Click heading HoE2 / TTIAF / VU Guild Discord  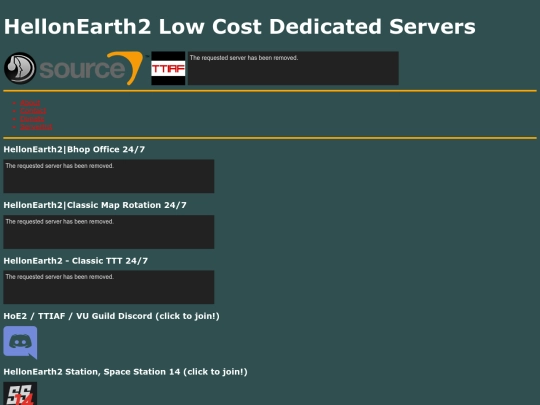[x=112, y=316]
